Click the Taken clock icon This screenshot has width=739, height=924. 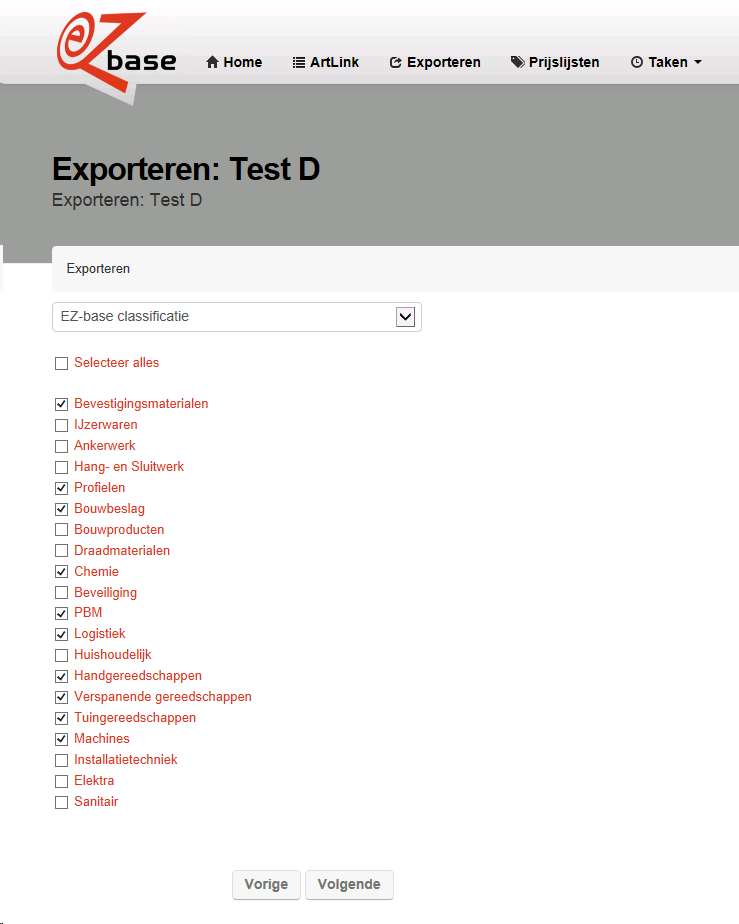tap(636, 62)
